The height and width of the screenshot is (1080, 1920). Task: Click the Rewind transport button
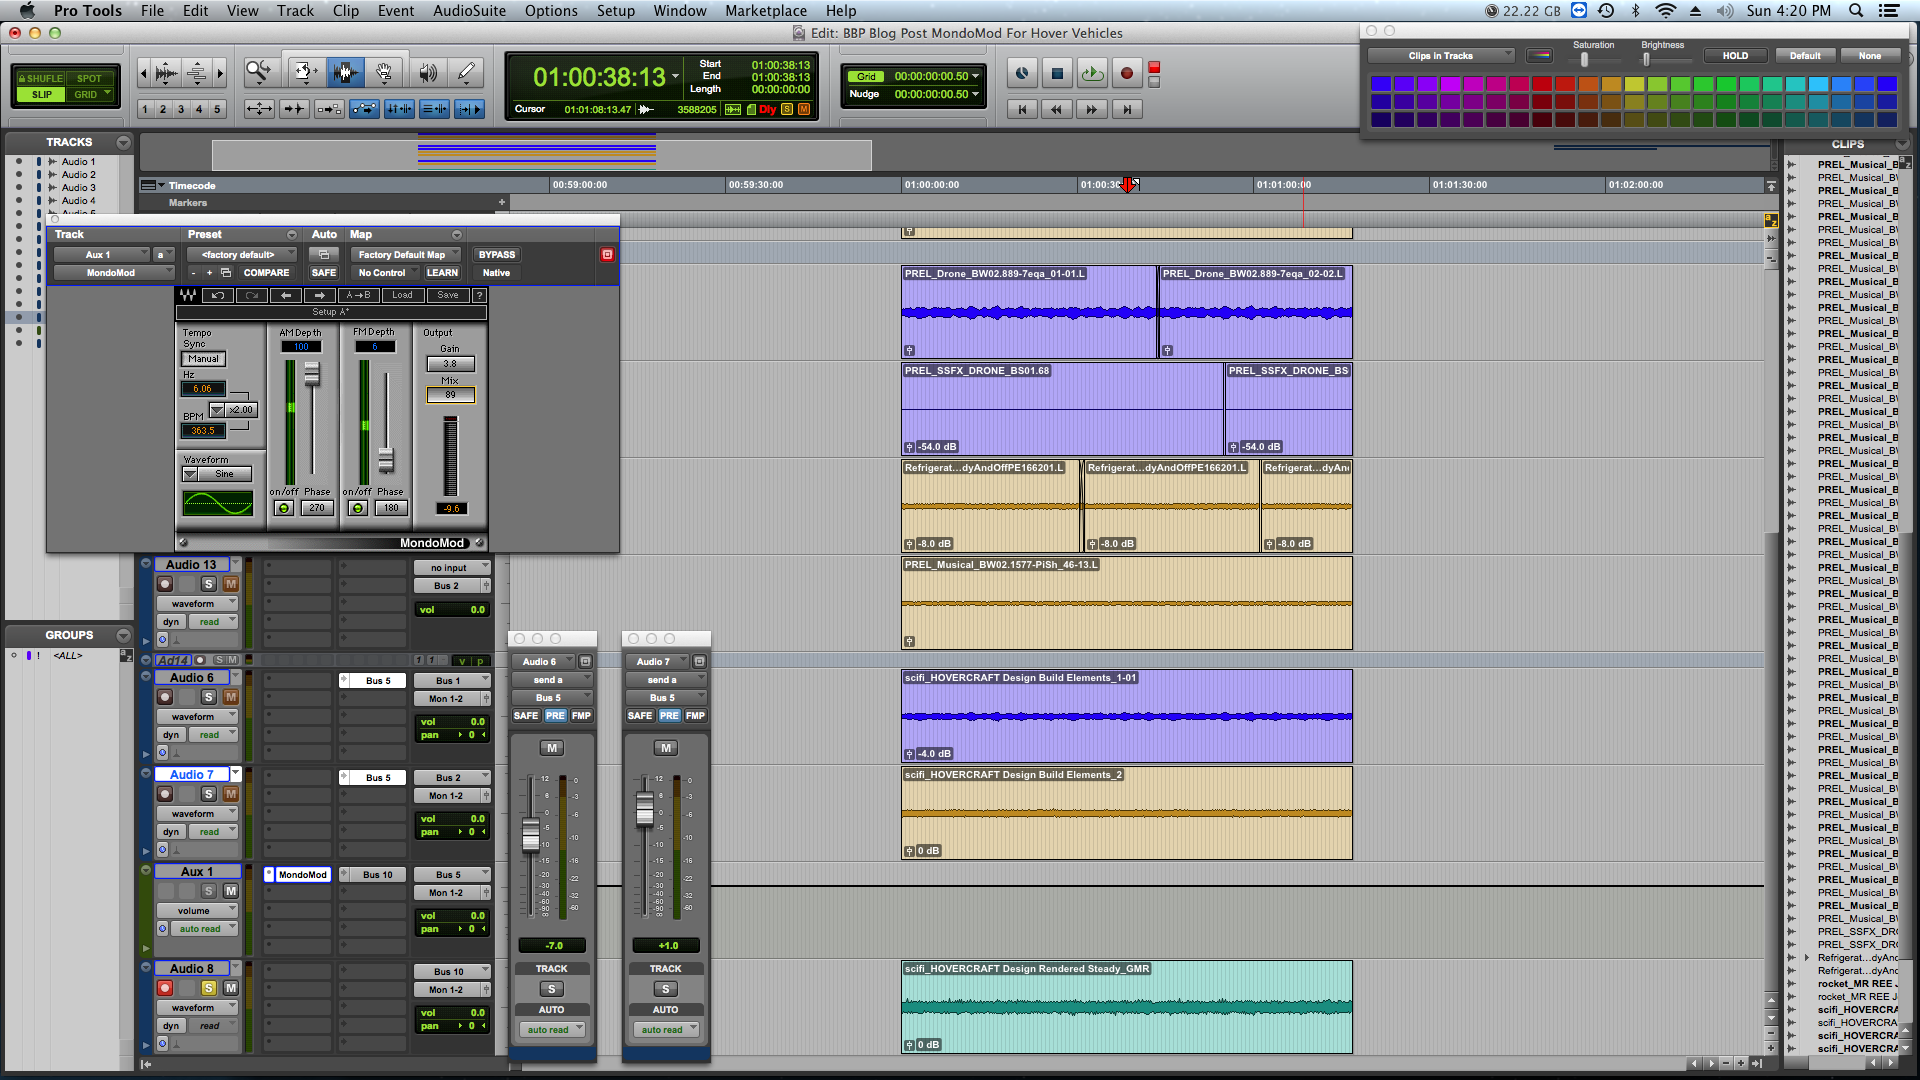[1057, 110]
